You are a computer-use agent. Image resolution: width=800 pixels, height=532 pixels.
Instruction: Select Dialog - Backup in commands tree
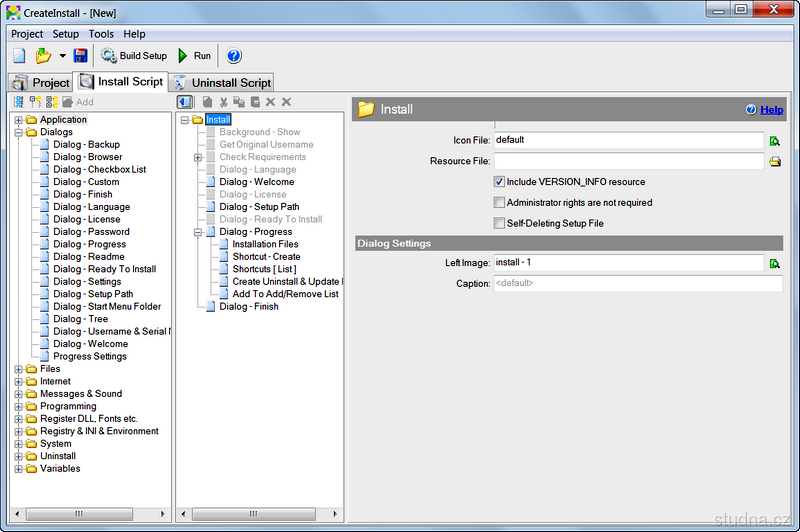point(86,144)
